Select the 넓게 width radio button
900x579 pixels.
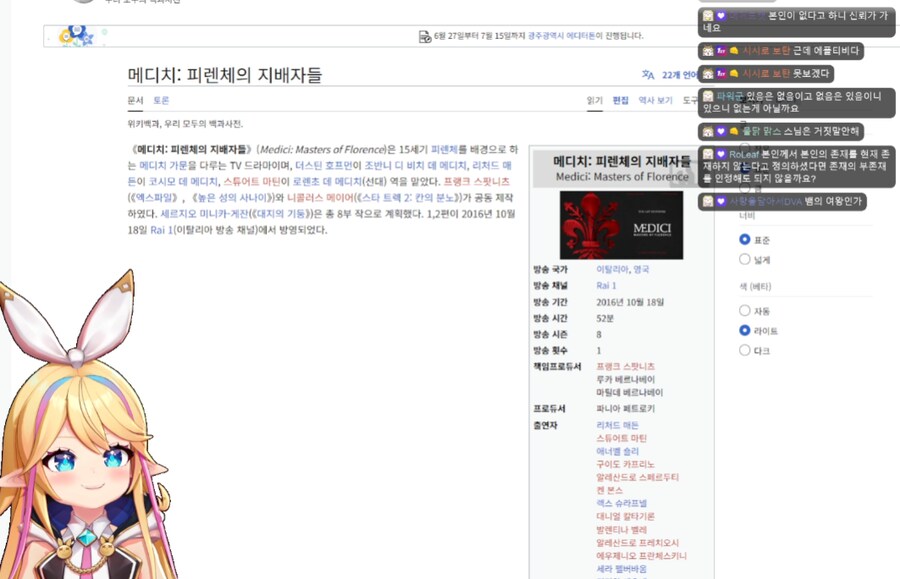(744, 259)
